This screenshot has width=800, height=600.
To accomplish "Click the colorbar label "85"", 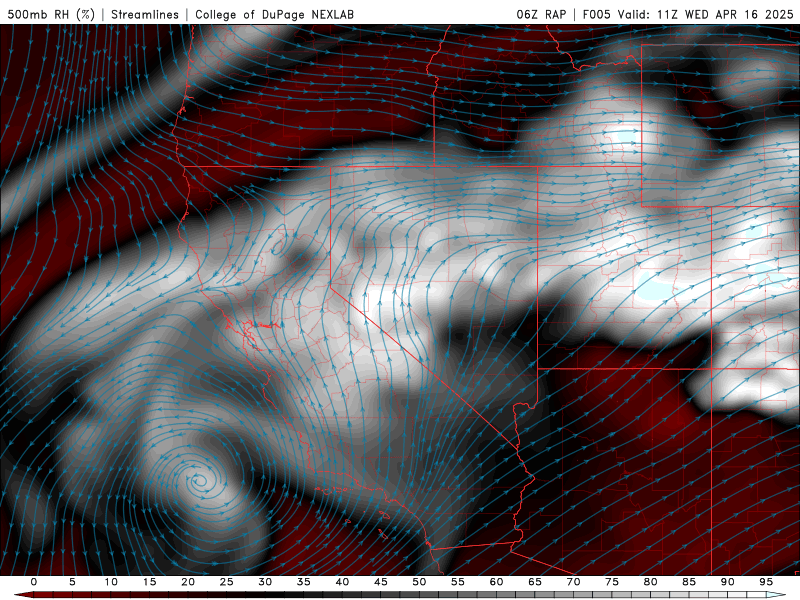I will click(x=689, y=582).
